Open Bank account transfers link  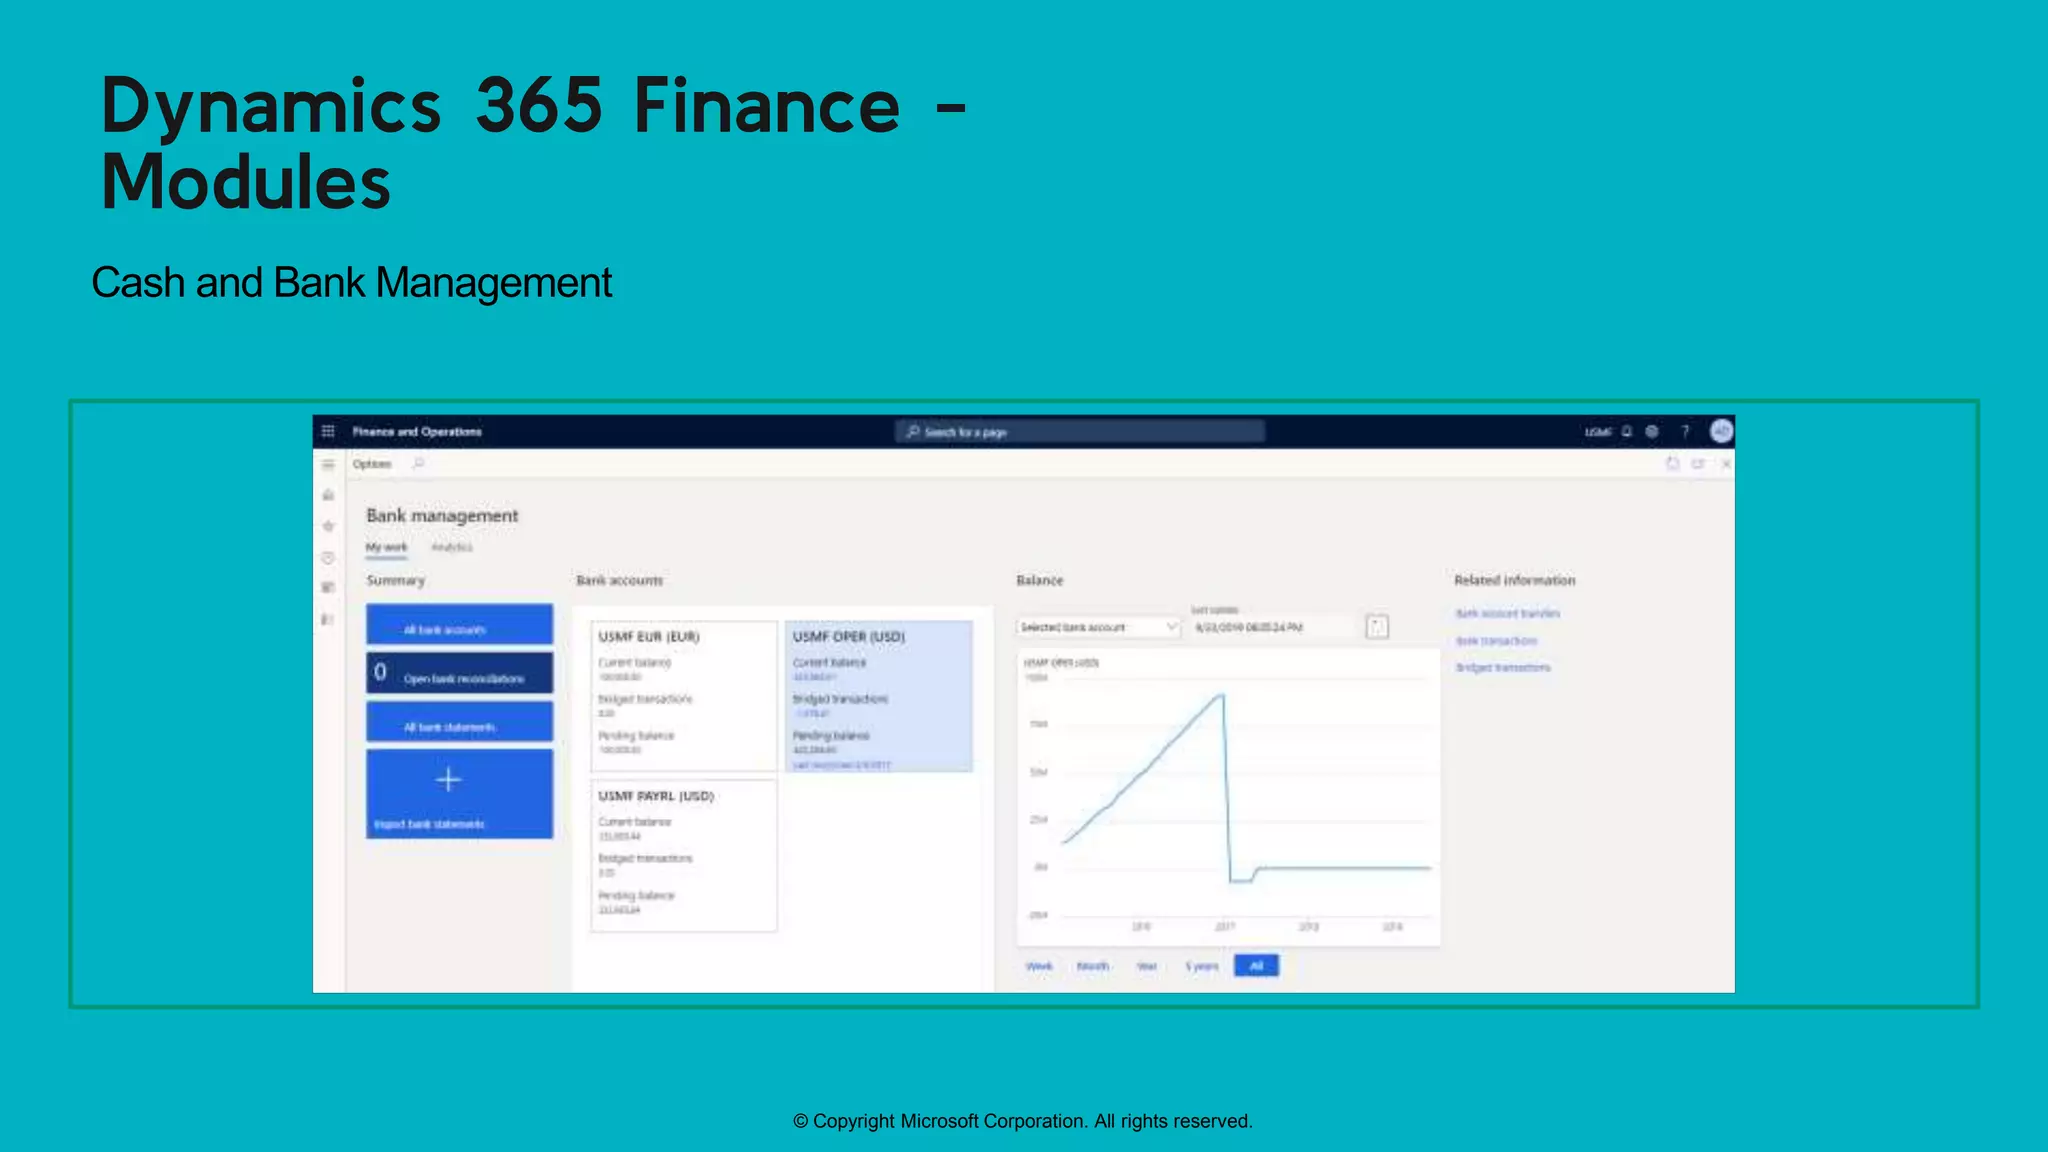(1508, 613)
